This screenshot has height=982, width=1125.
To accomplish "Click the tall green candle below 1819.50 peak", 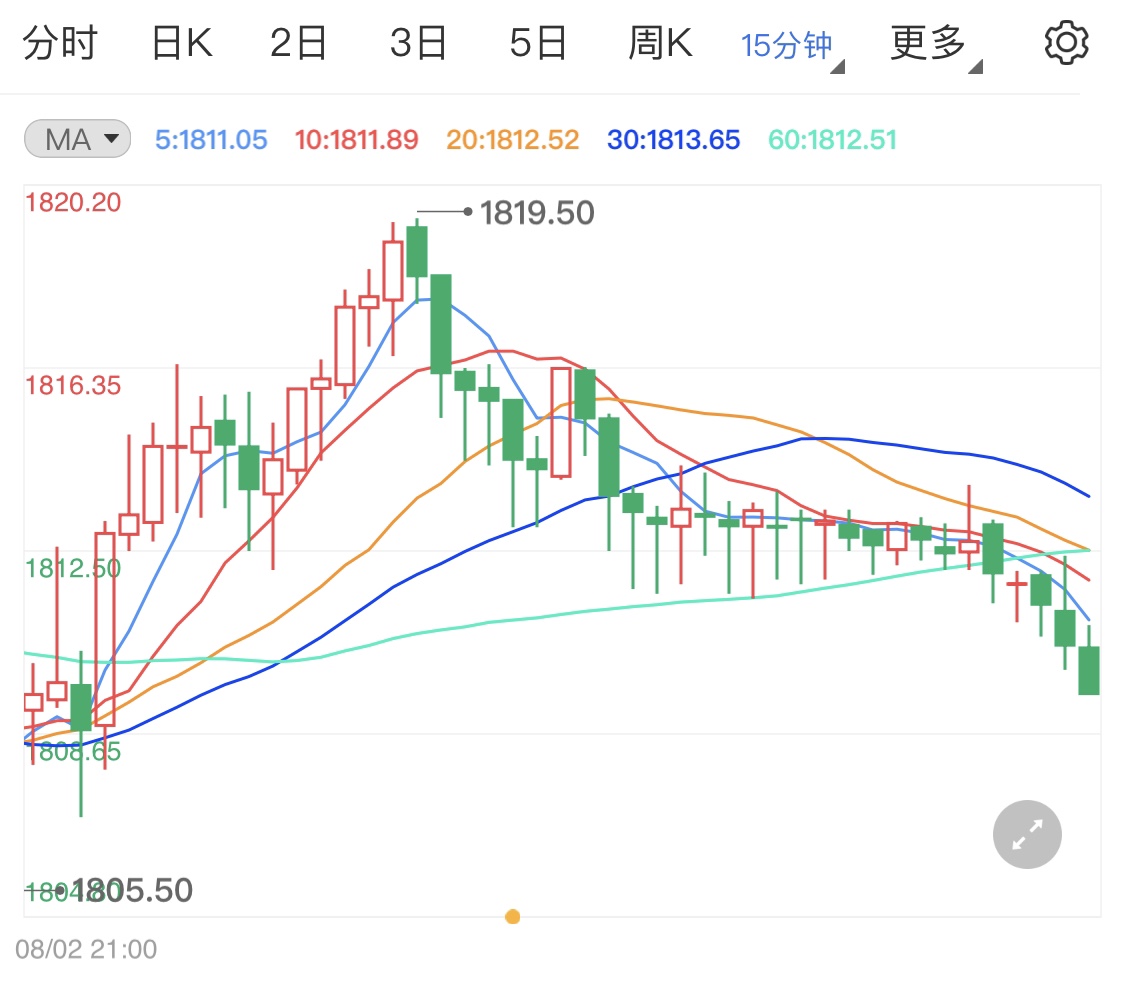I will pos(441,324).
